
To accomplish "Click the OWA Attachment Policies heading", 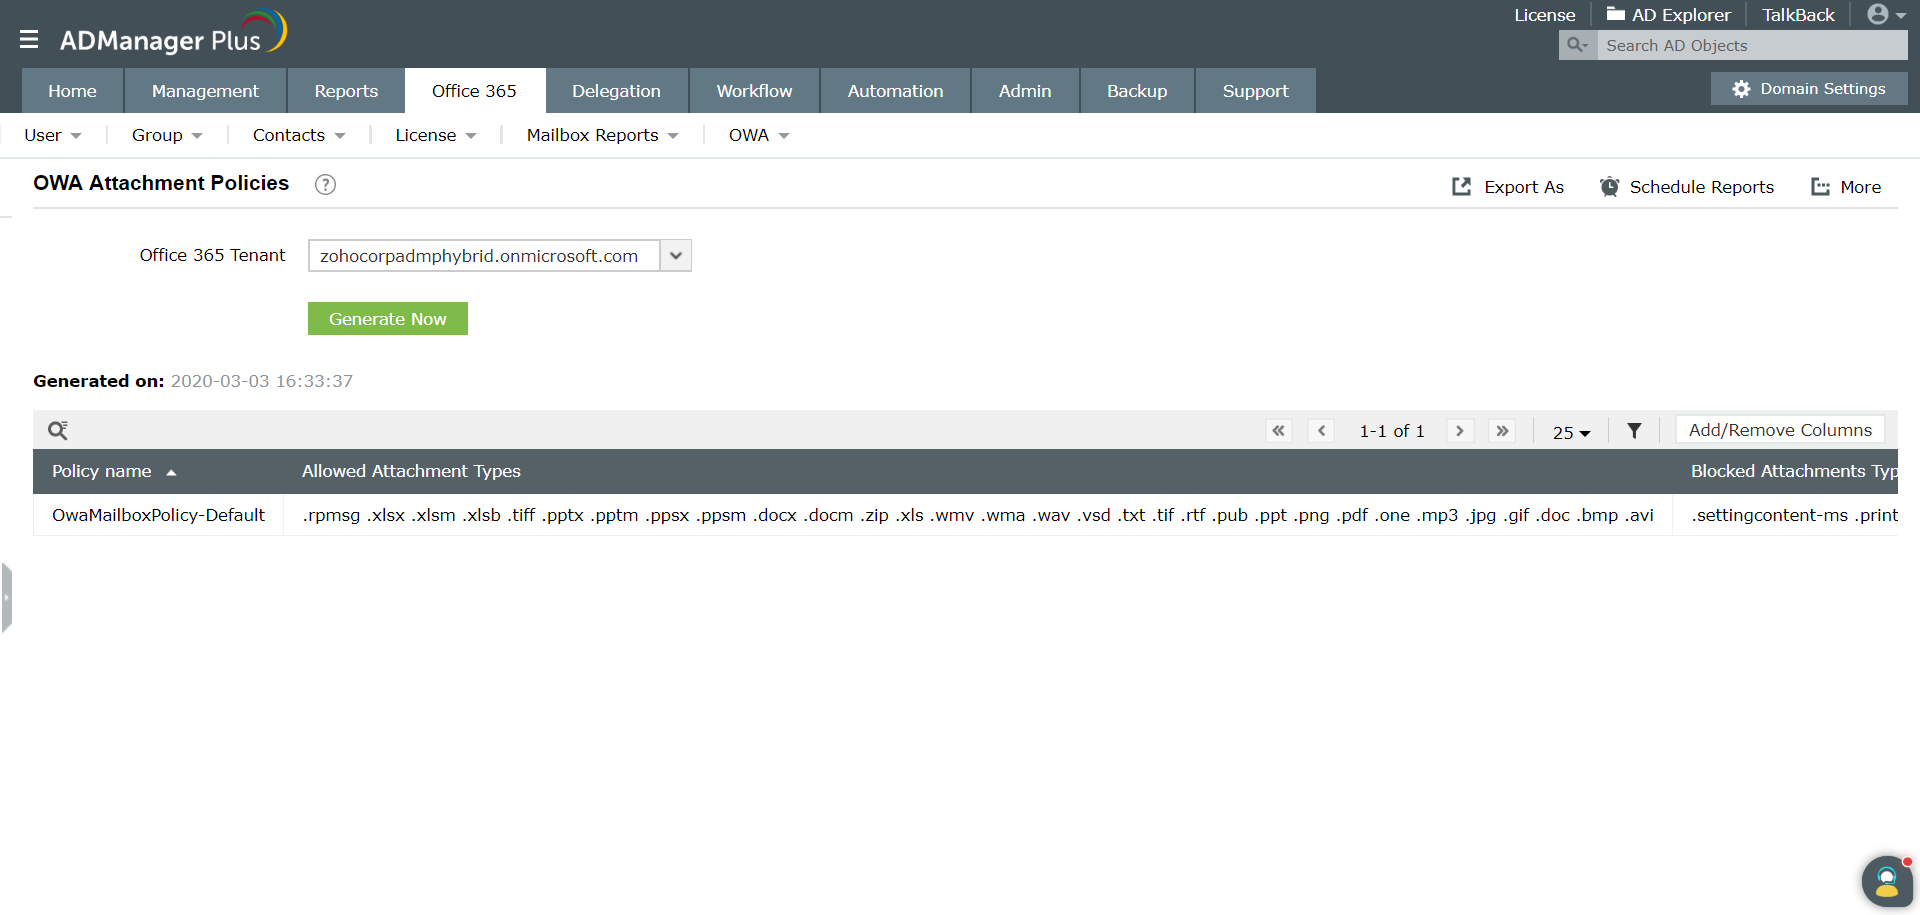I will [161, 183].
